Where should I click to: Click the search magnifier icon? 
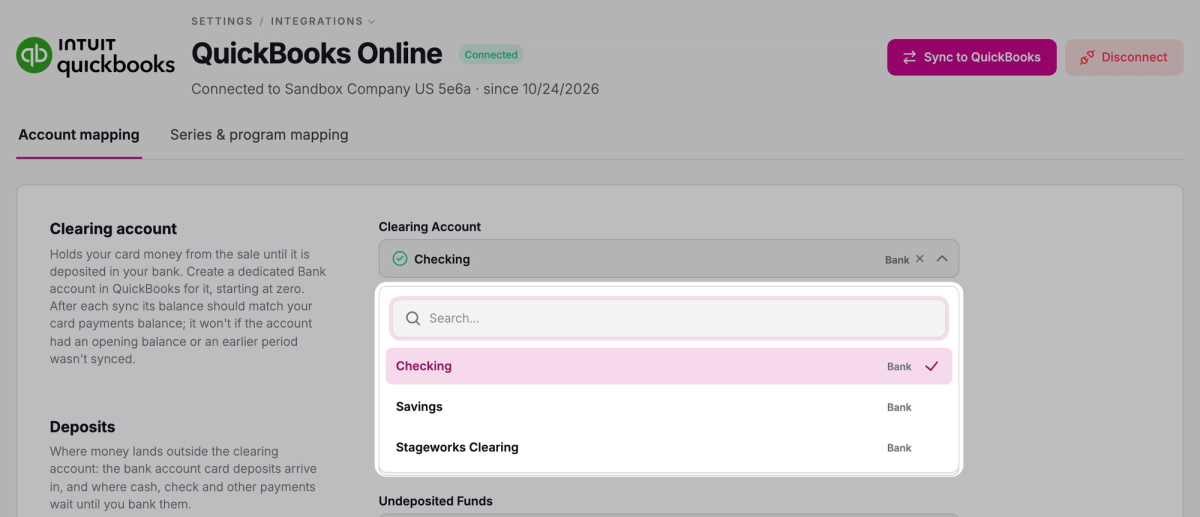point(413,318)
